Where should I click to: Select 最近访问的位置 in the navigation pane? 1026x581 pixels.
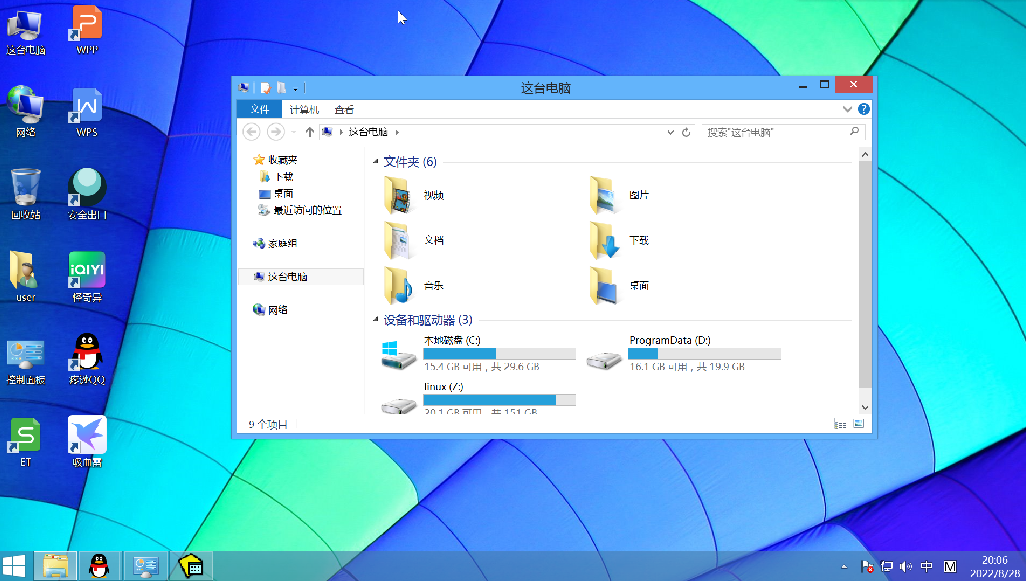(300, 210)
